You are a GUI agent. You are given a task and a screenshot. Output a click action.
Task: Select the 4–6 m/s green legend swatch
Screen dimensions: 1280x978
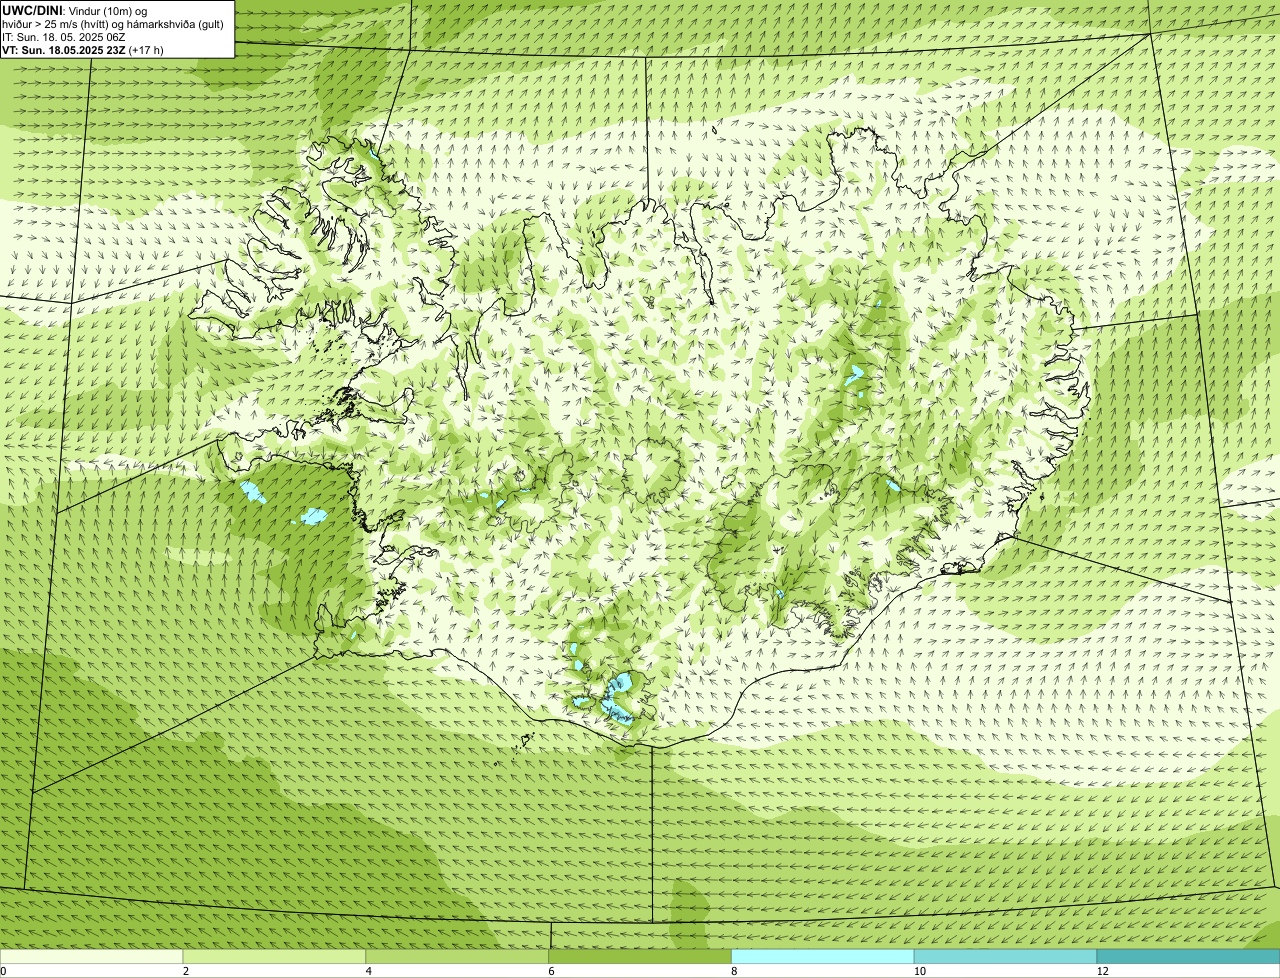click(x=457, y=956)
